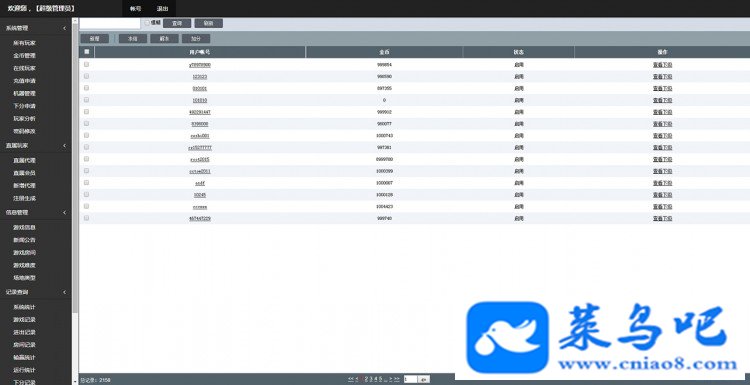Image resolution: width=750 pixels, height=385 pixels.
Task: Click the page number input box
Action: pos(410,379)
